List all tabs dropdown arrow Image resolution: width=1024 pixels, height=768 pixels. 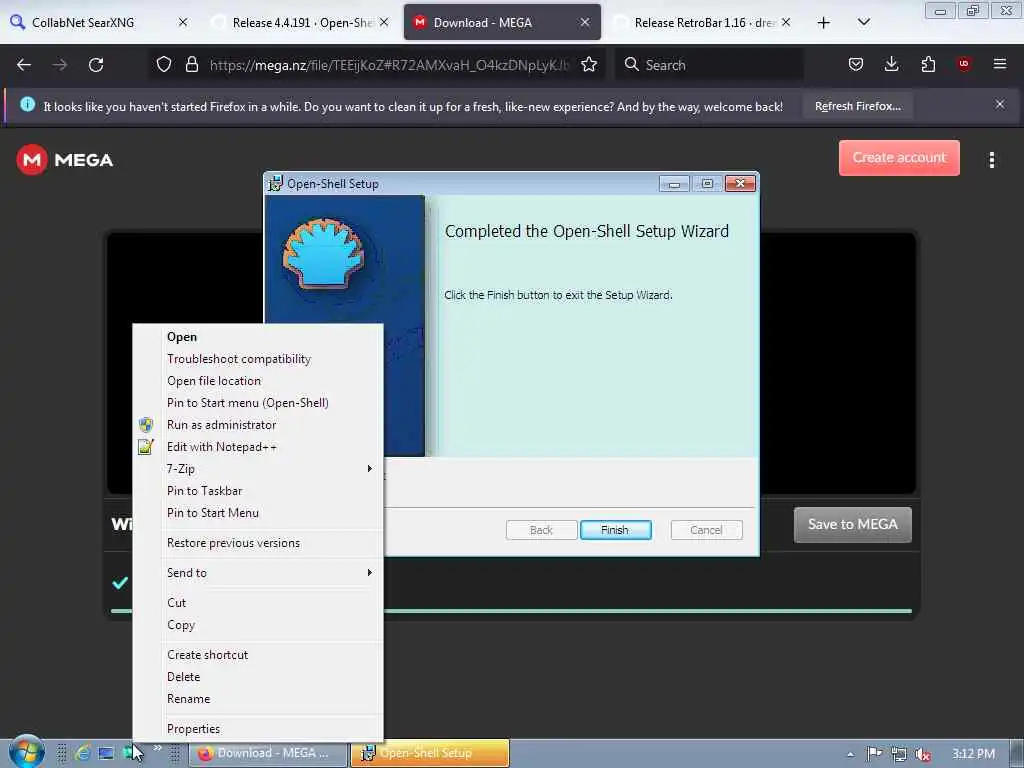click(863, 22)
